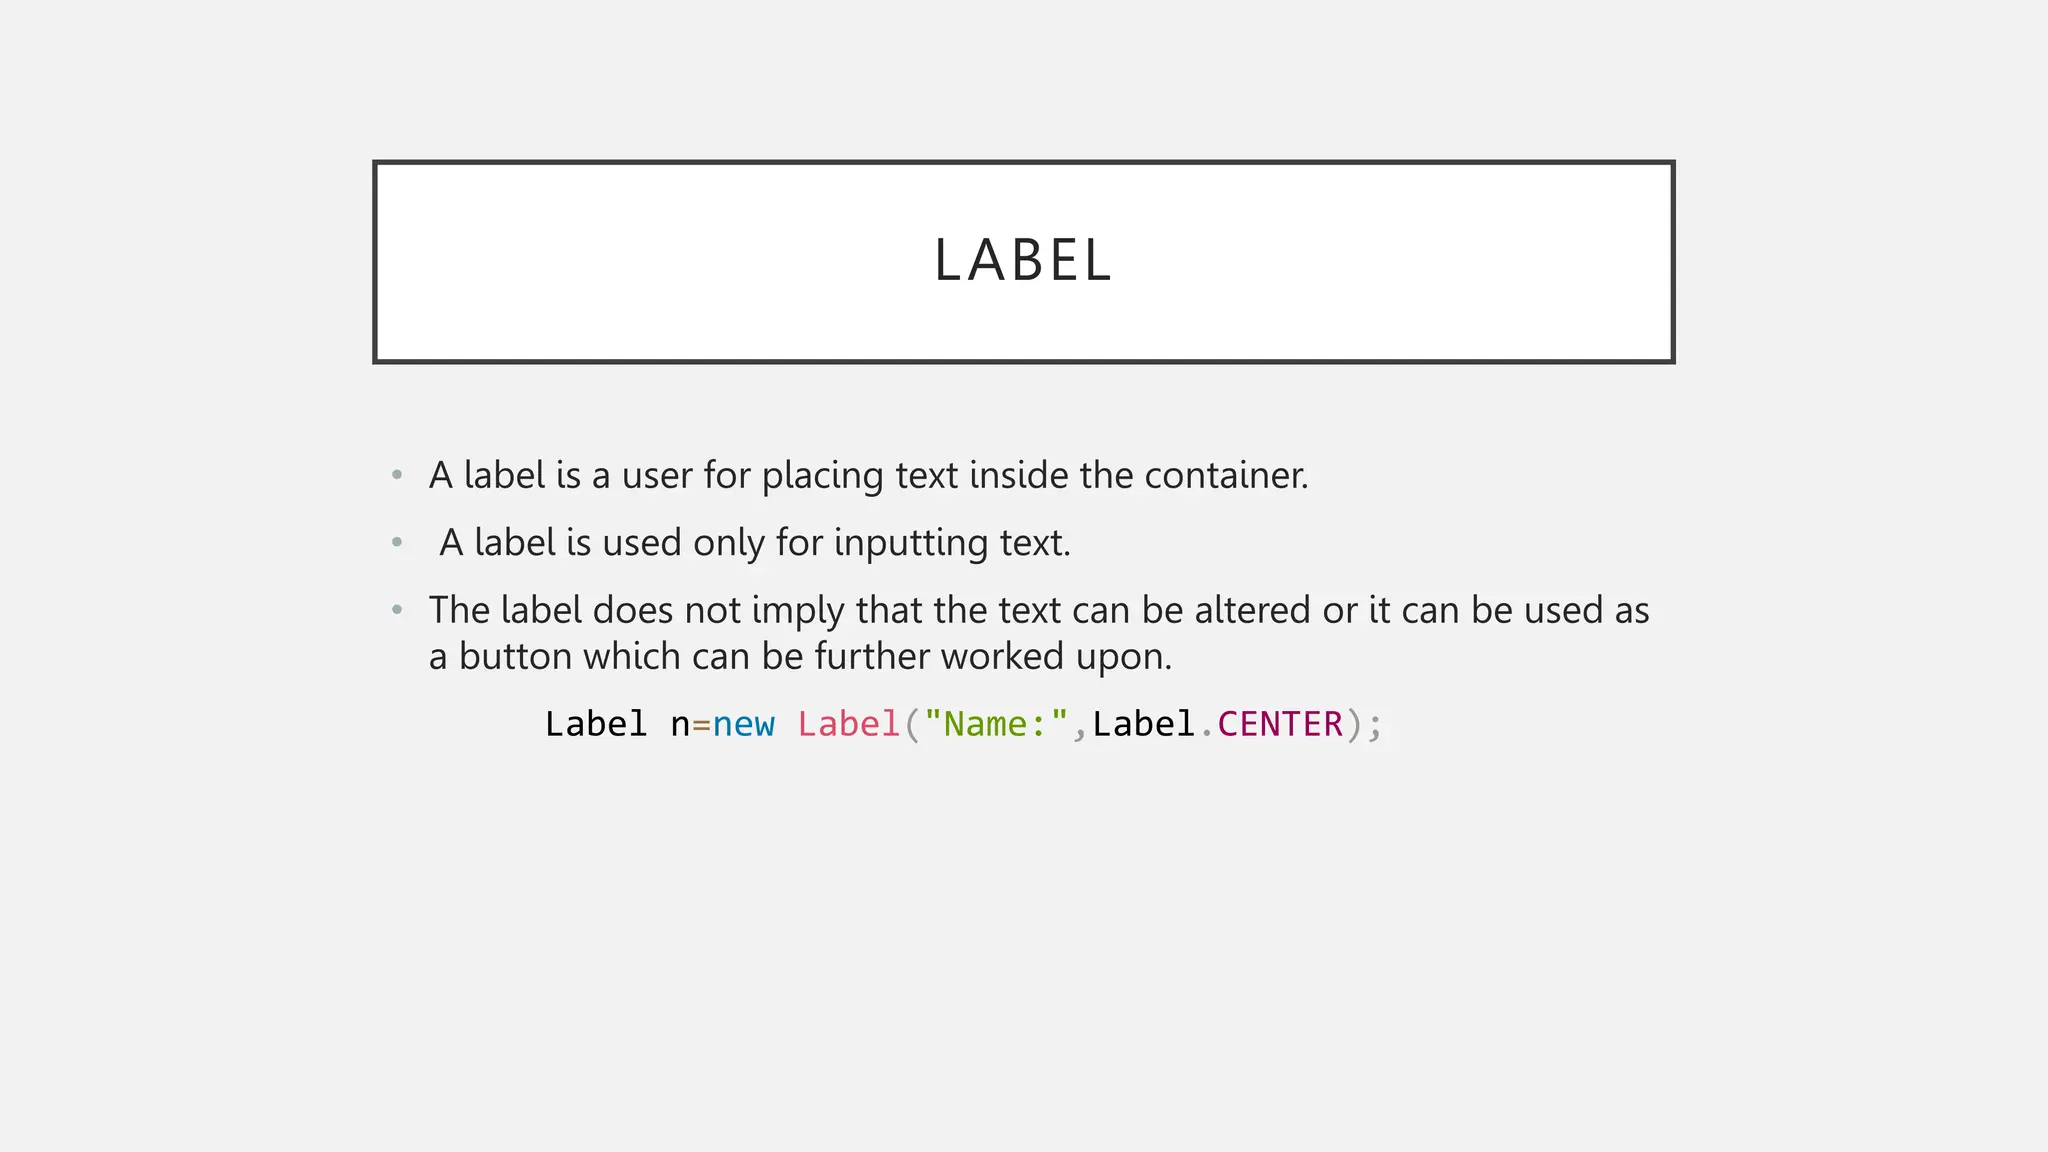The image size is (2048, 1152).
Task: Click the LABEL slide title
Action: click(1022, 261)
